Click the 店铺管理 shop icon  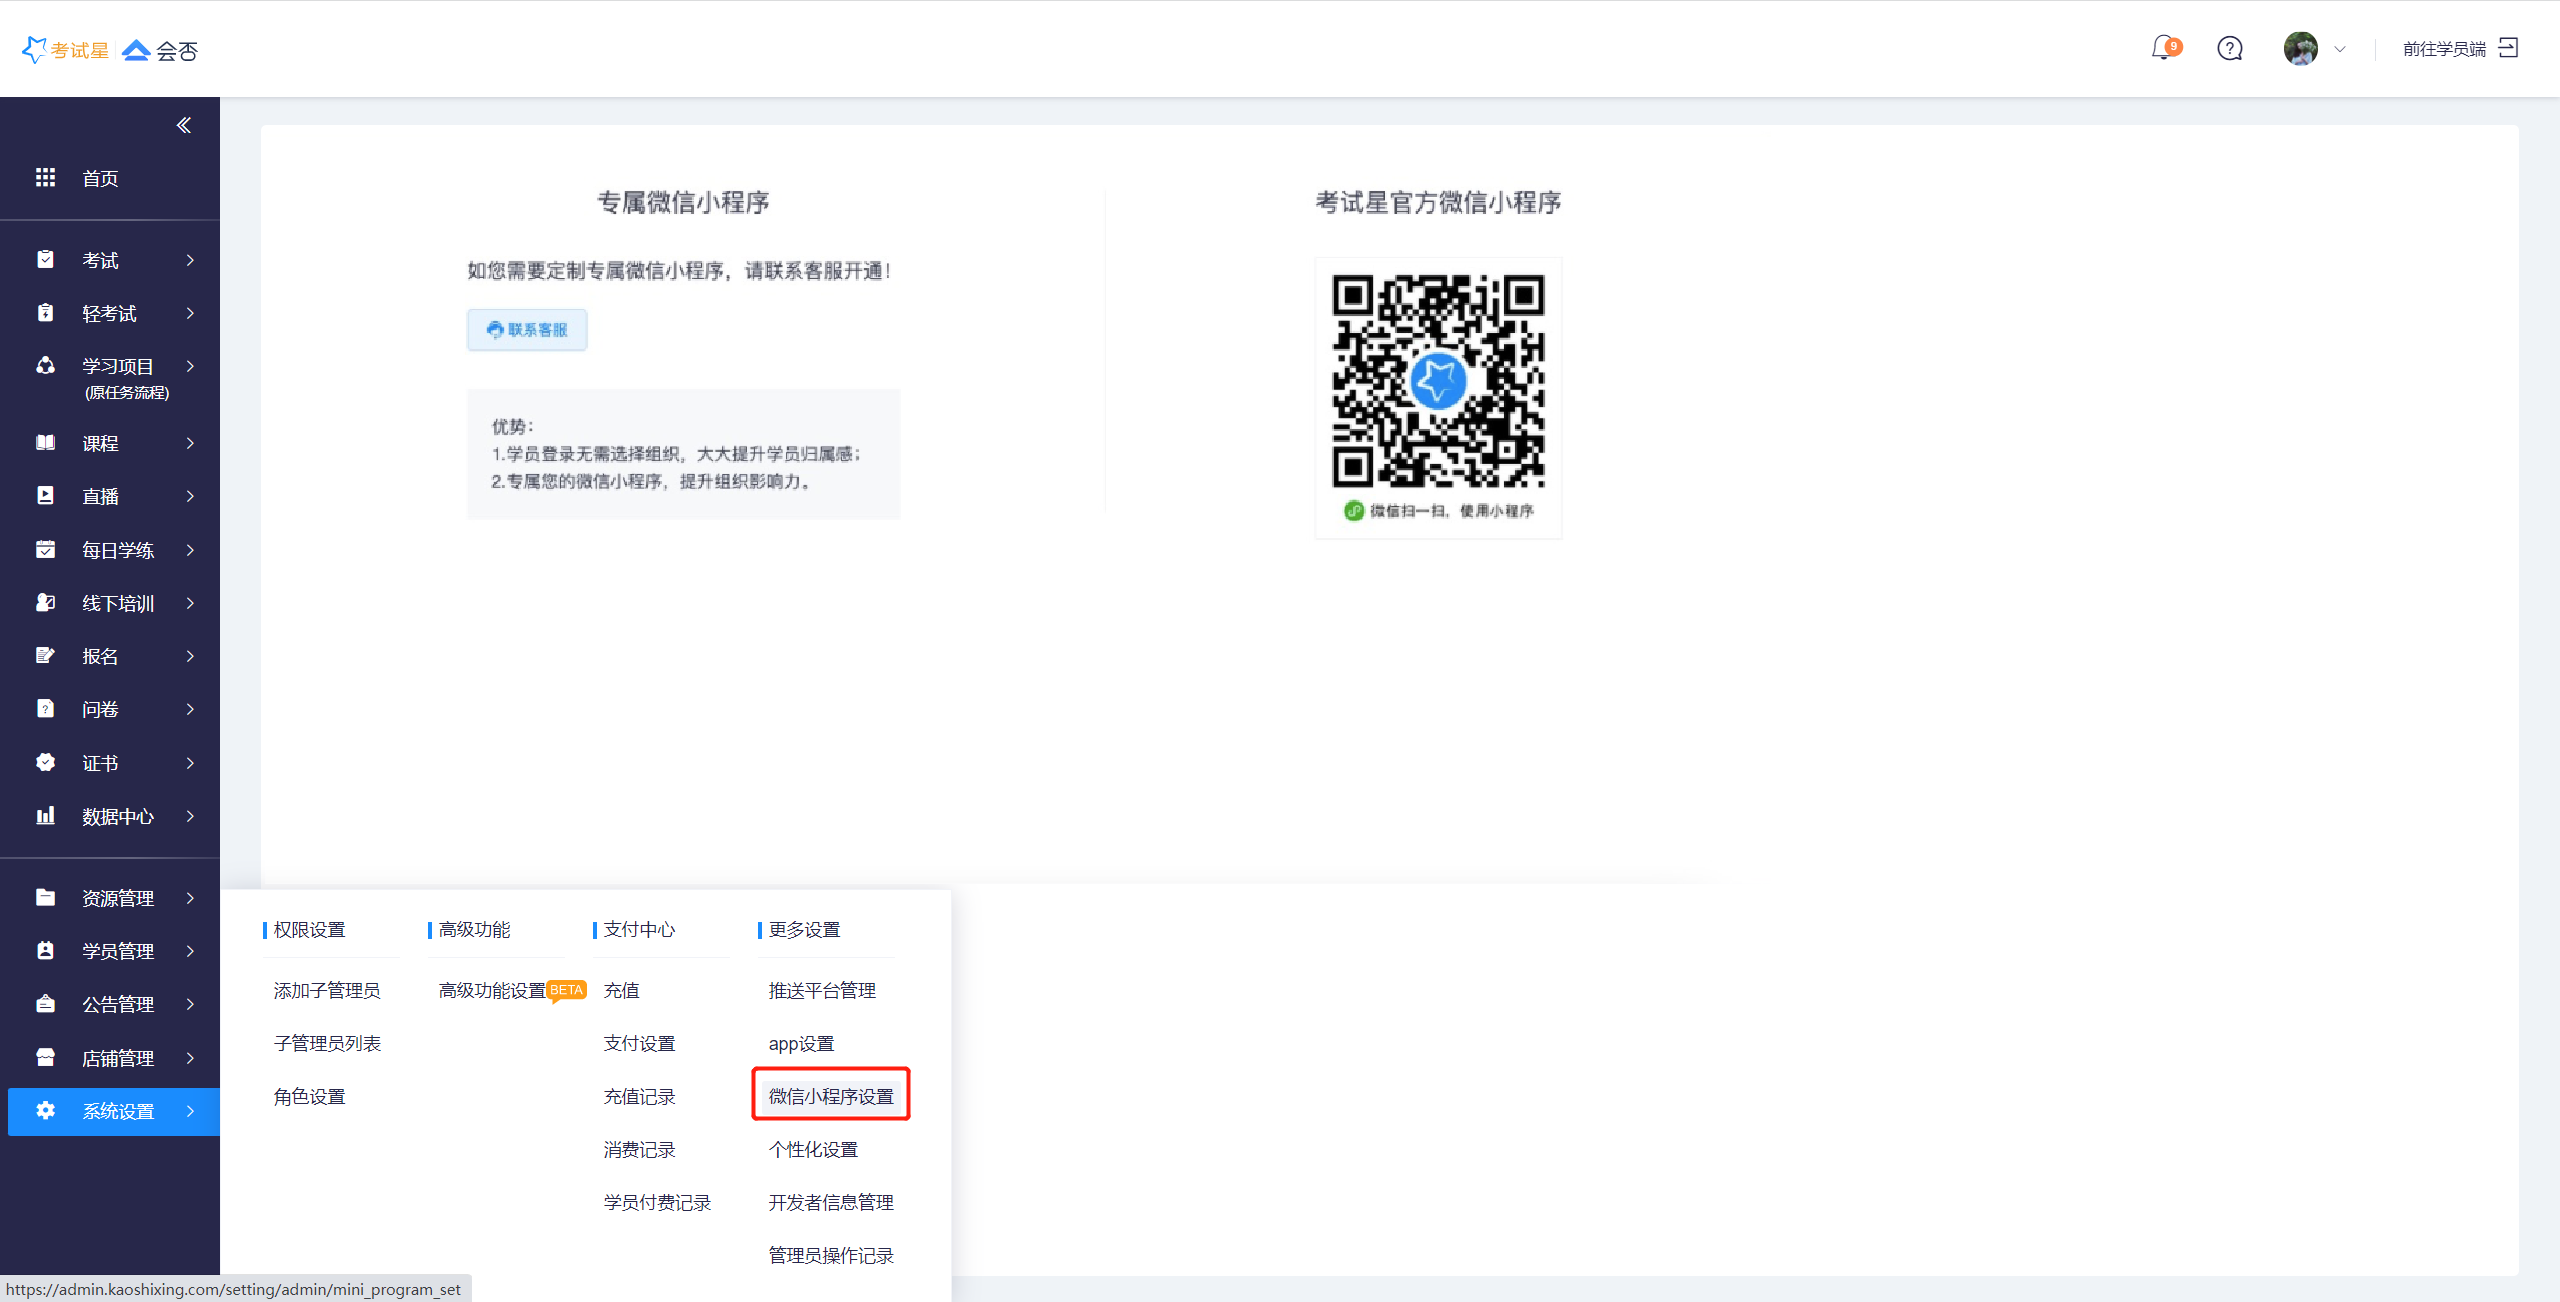point(45,1058)
